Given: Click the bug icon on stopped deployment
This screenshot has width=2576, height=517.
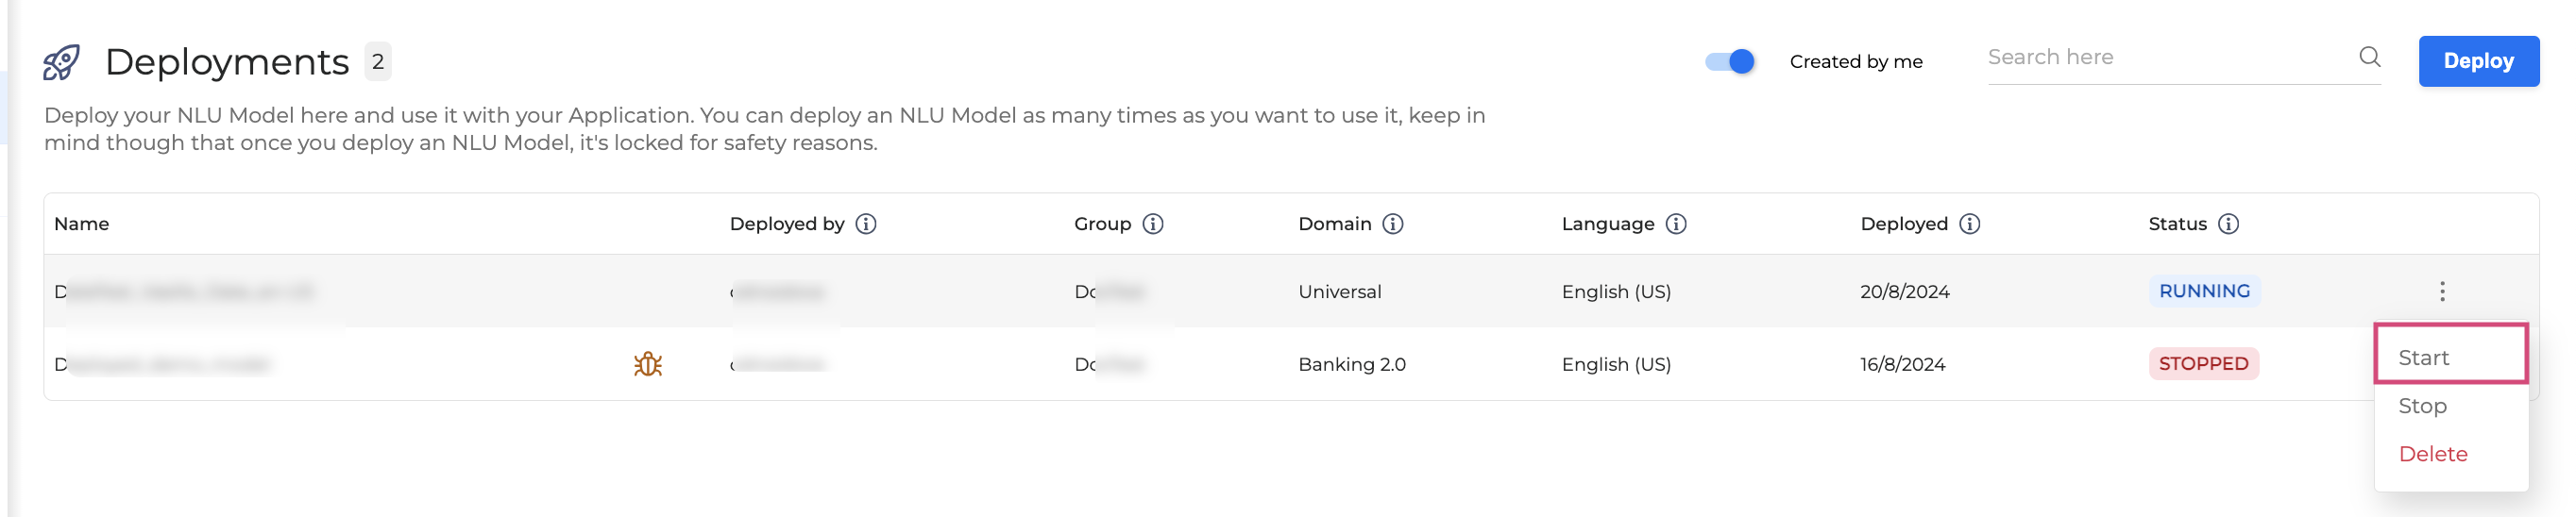Looking at the screenshot, I should (648, 364).
